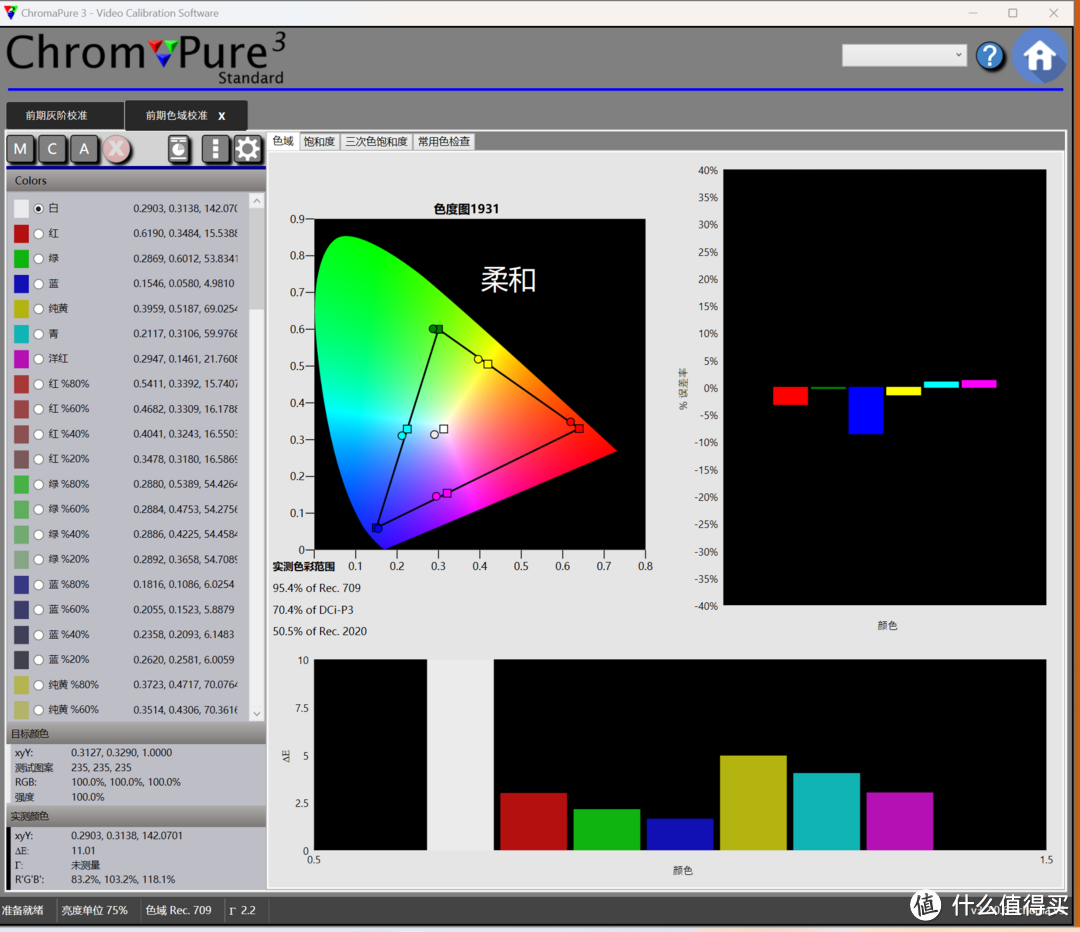Click the 蓝 %80% row label
Viewport: 1080px width, 932px height.
pyautogui.click(x=69, y=584)
